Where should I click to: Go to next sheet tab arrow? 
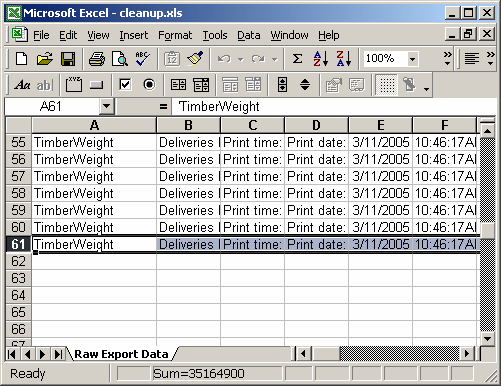[43, 354]
